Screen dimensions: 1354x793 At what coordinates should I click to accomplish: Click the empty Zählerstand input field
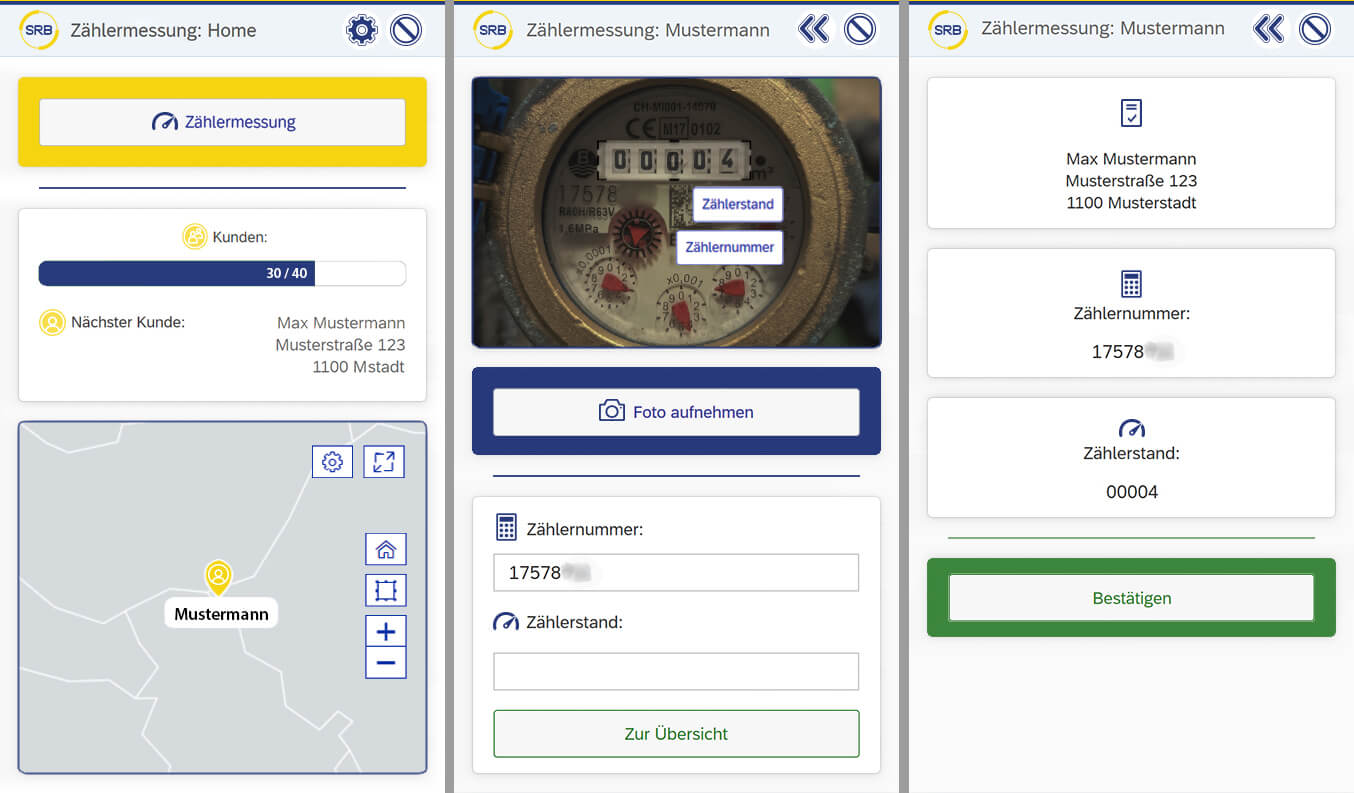click(676, 671)
